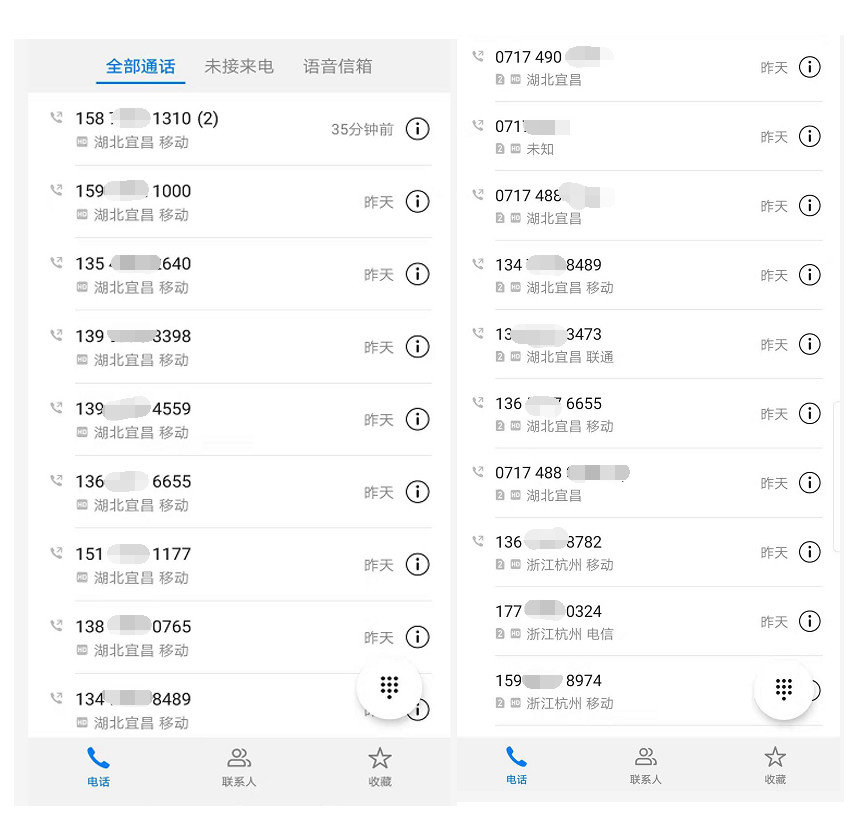
Task: Tap info icon on 0717 490 entry
Action: [x=810, y=67]
